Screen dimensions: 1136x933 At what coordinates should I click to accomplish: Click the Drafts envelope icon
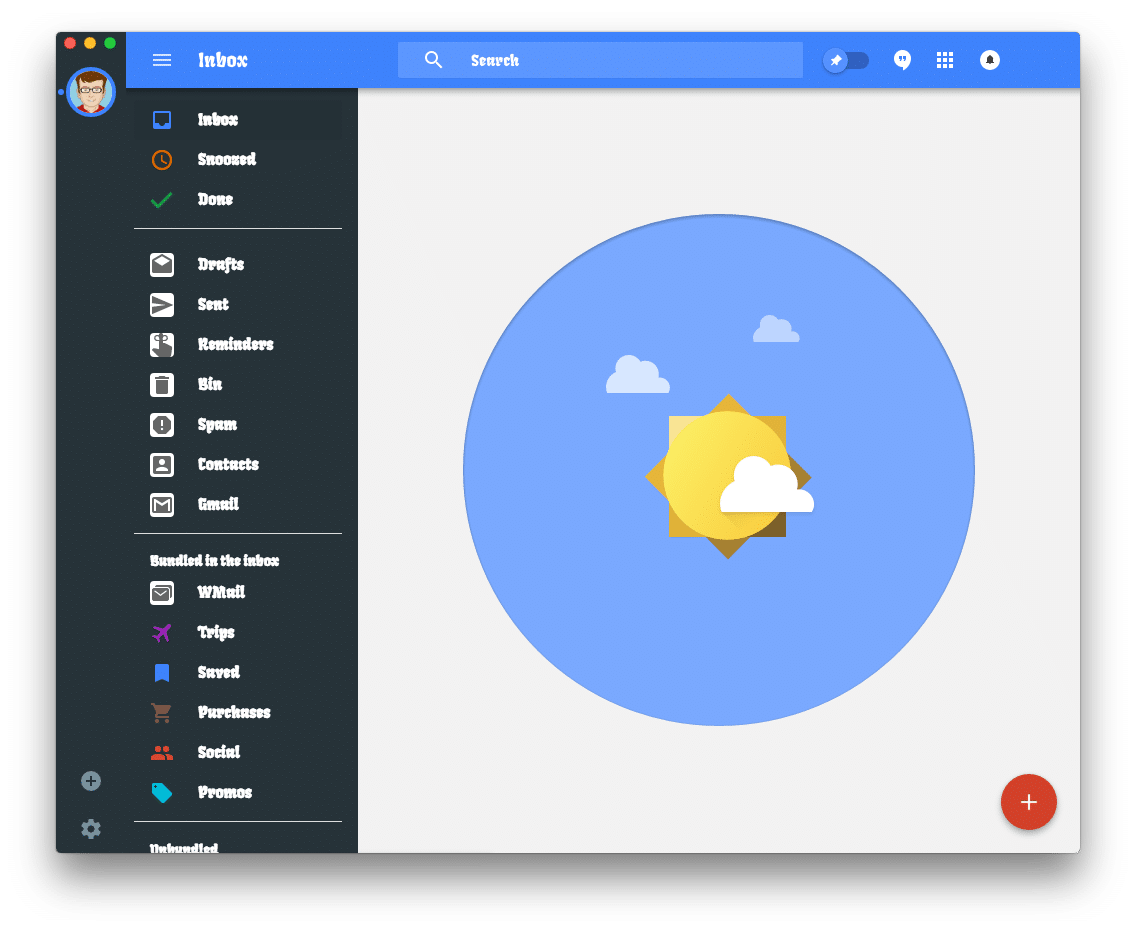pos(162,264)
